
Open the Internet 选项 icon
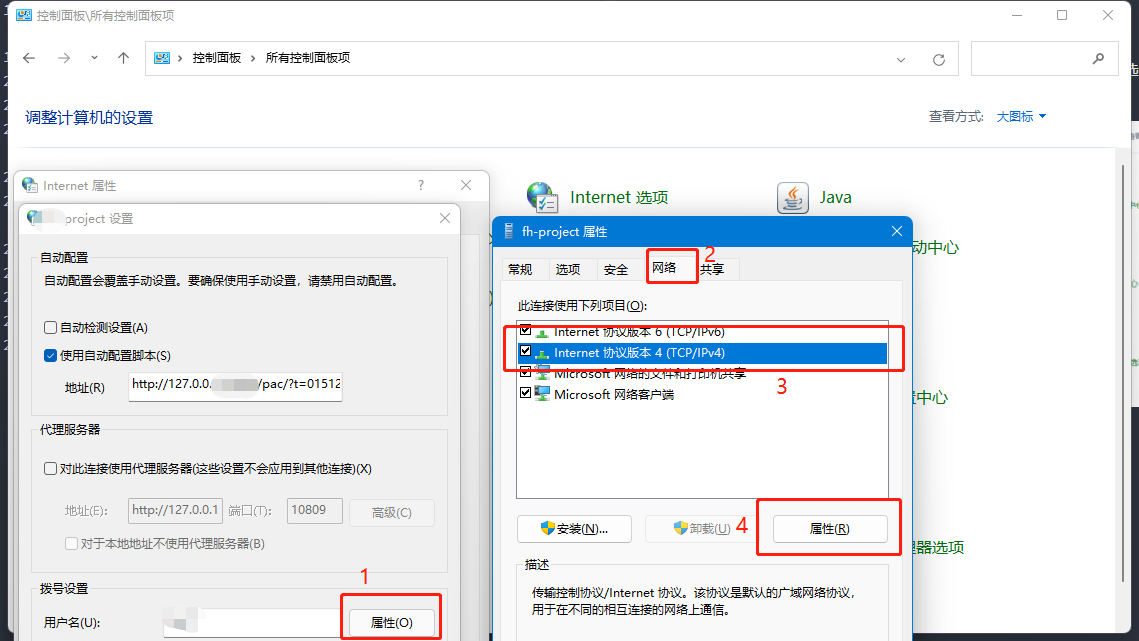[541, 197]
